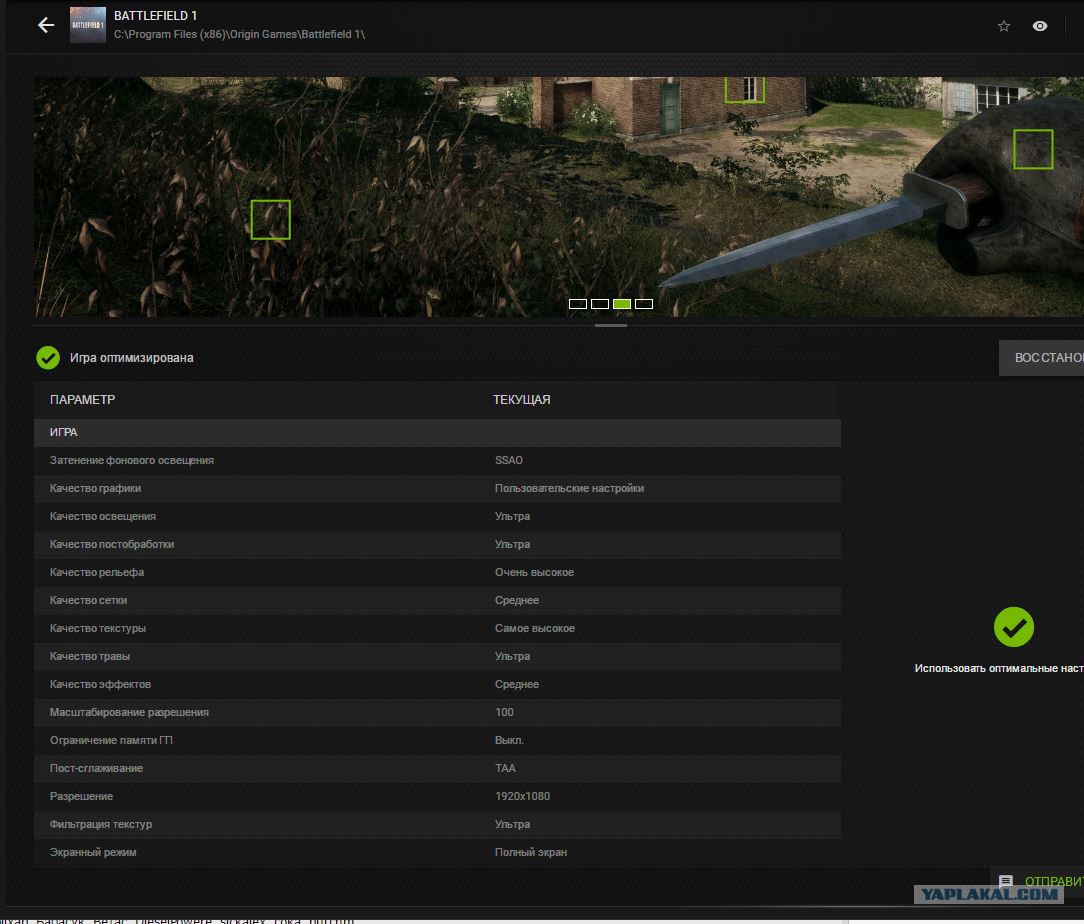Click the ПАРАМЕТР column header

(x=82, y=399)
